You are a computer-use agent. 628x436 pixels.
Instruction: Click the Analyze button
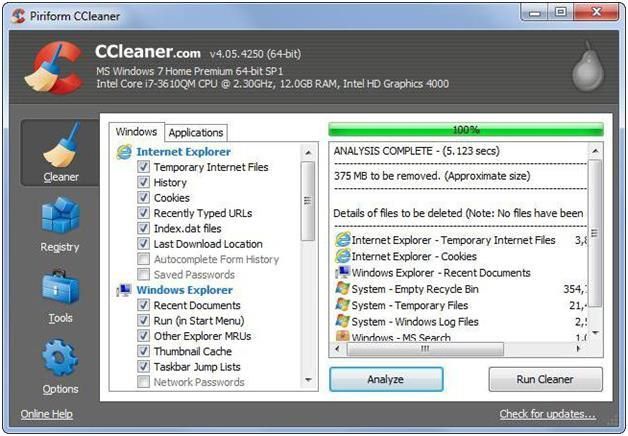click(x=386, y=379)
